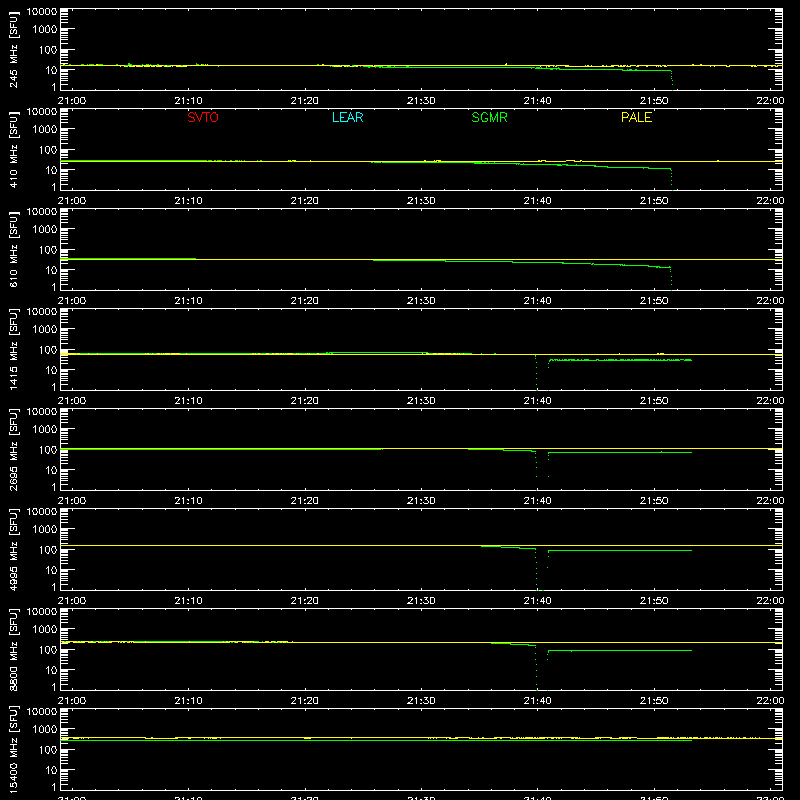Select the 2695 MHz [SFU] axis label
Image resolution: width=800 pixels, height=800 pixels.
click(x=14, y=449)
